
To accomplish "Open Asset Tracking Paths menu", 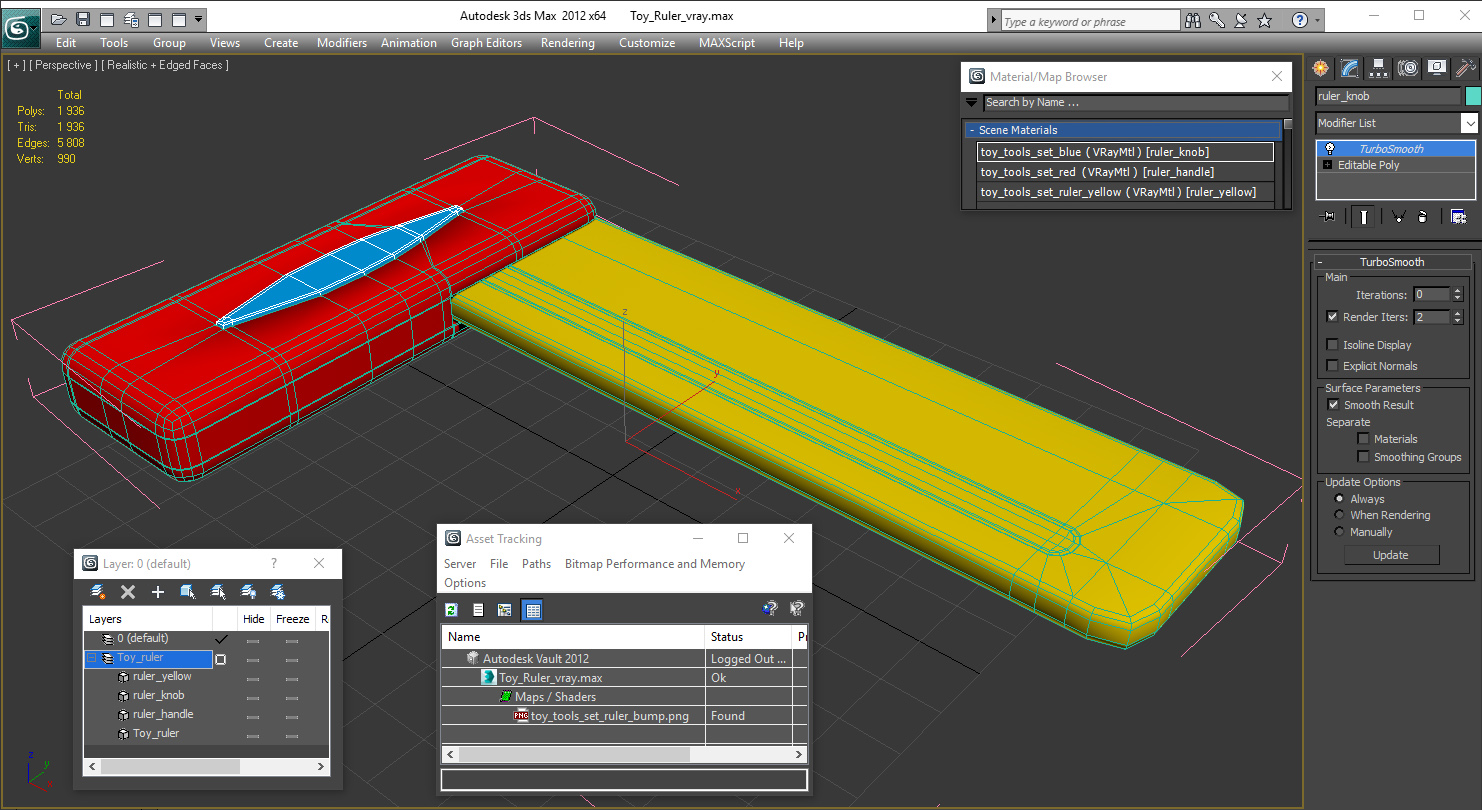I will 536,564.
